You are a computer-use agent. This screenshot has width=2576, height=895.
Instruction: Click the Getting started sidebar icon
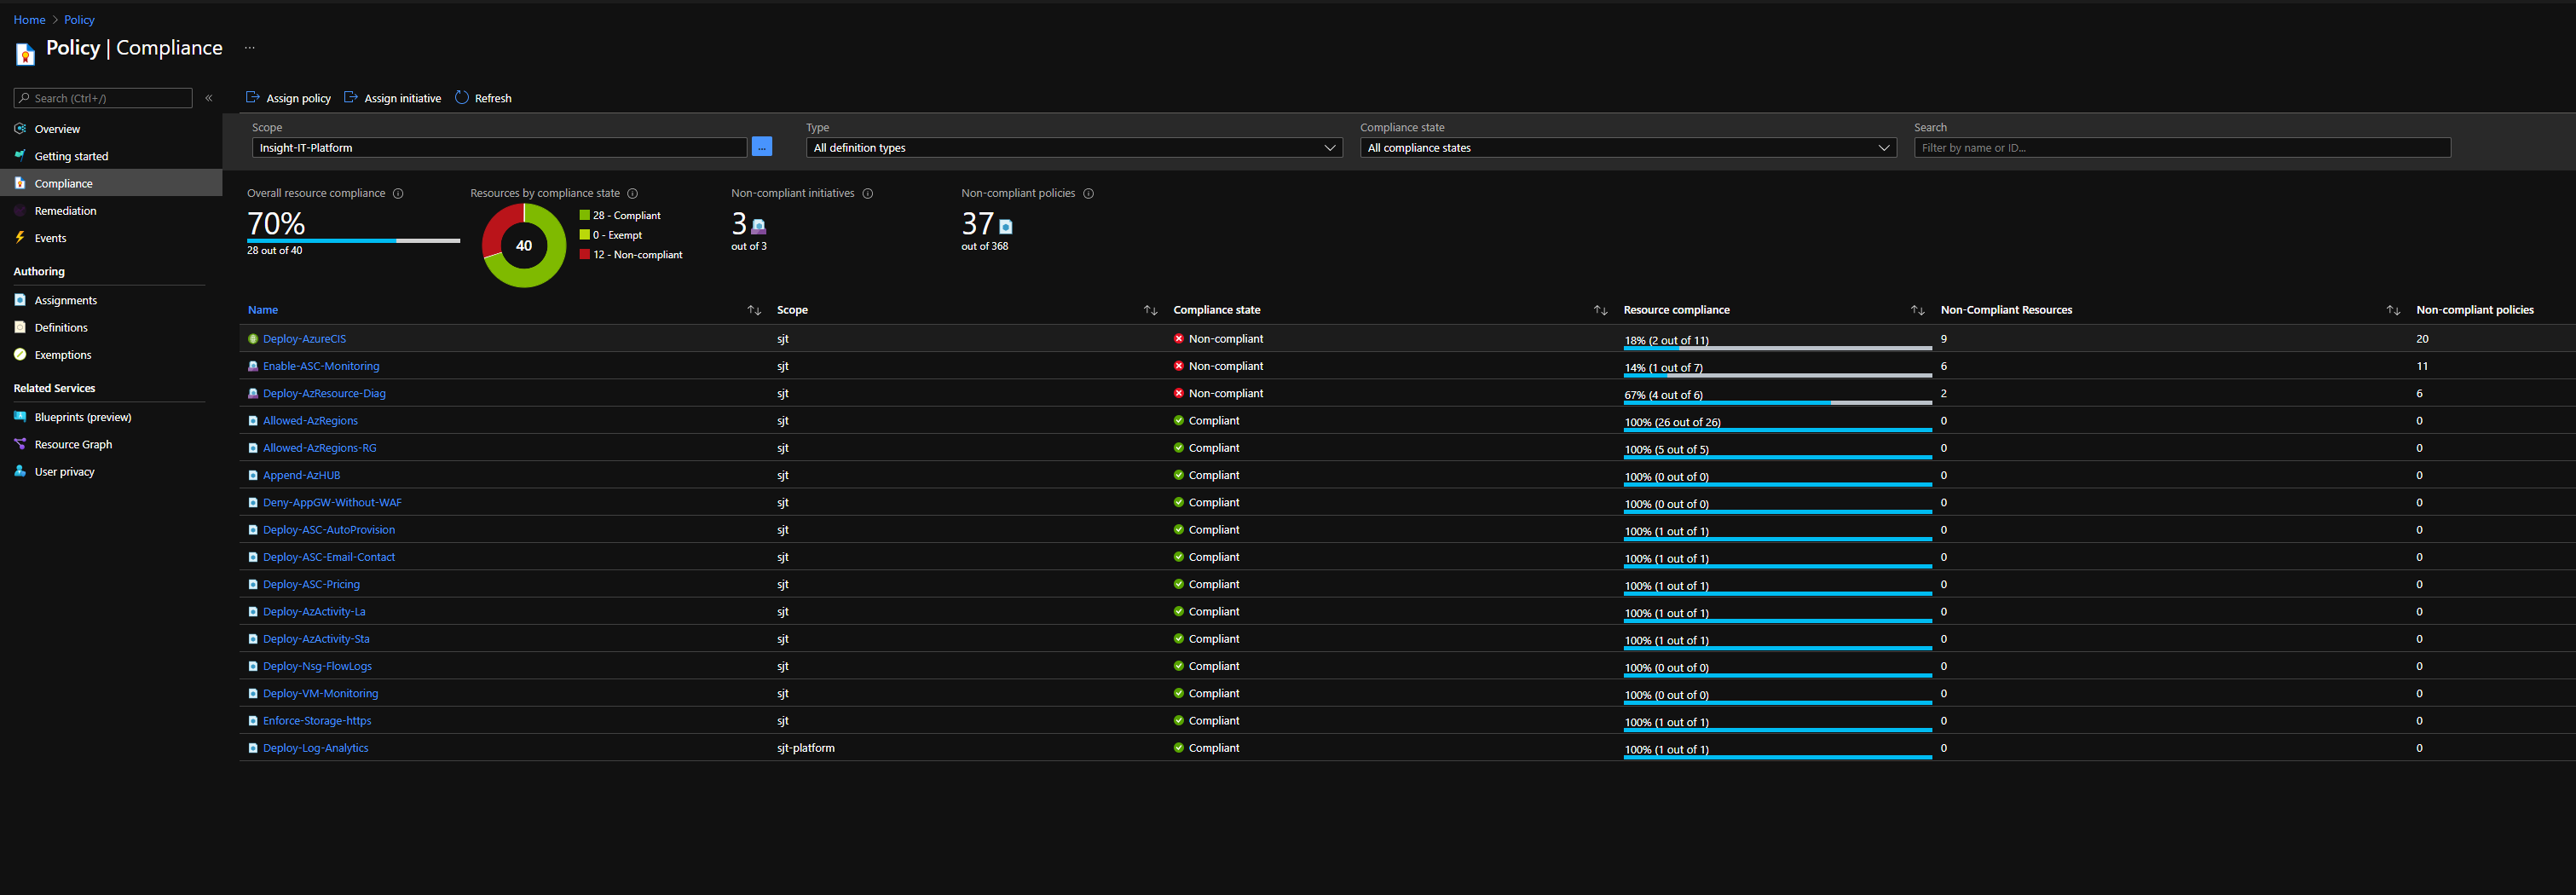pyautogui.click(x=20, y=156)
